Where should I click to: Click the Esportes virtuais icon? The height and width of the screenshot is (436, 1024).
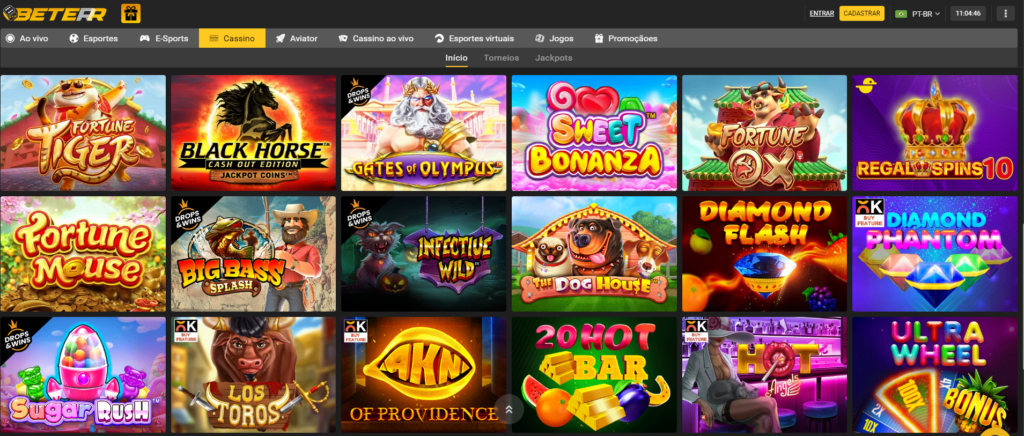click(440, 39)
